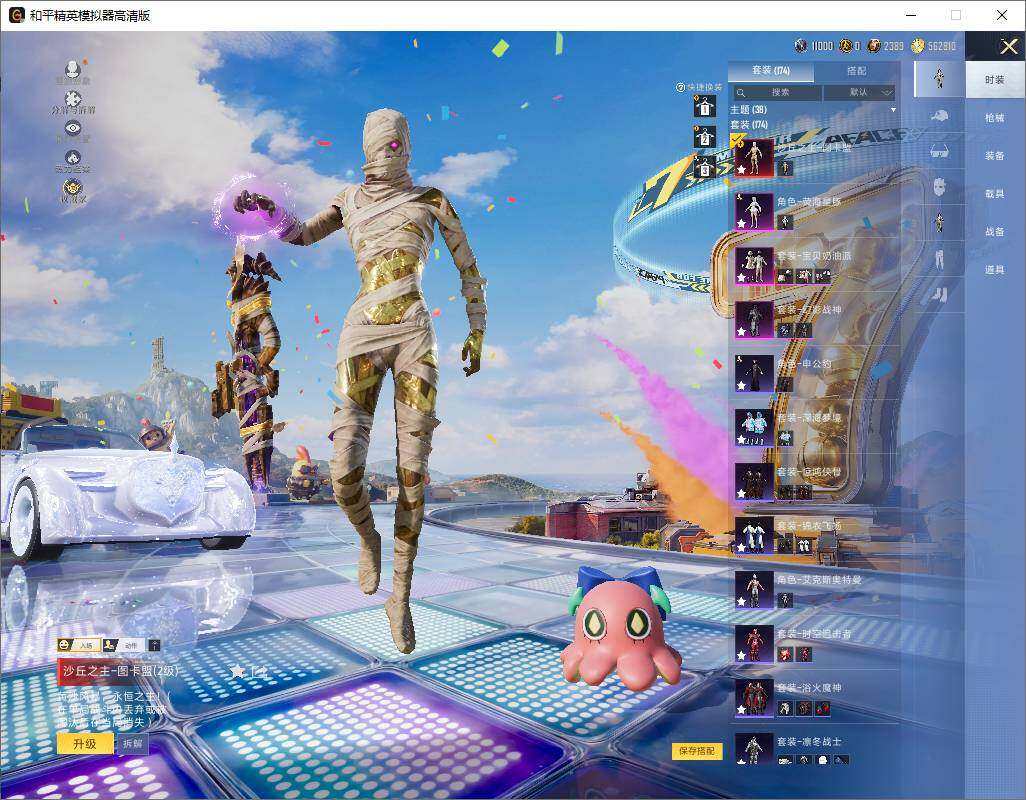The width and height of the screenshot is (1026, 800).
Task: Select the 角色-黄海星辰 outfit thumbnail
Action: pyautogui.click(x=754, y=211)
